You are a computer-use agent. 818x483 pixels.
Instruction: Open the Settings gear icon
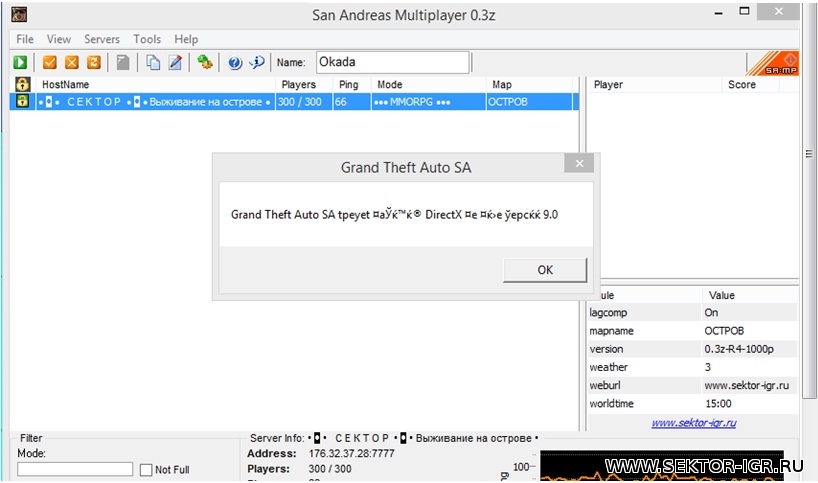pos(204,63)
